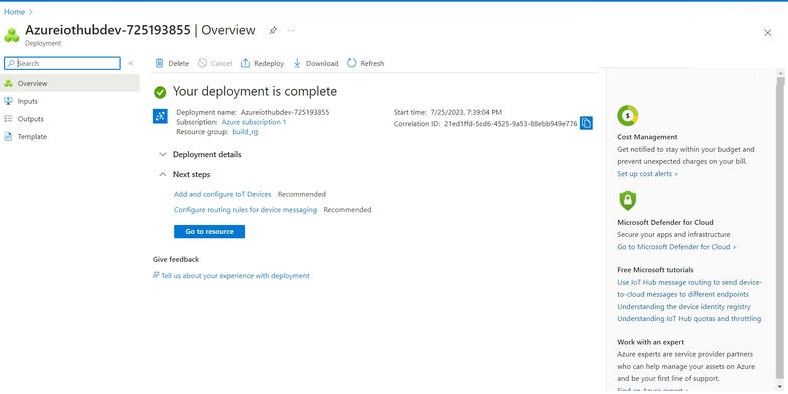The height and width of the screenshot is (394, 788).
Task: Click the Download label in toolbar
Action: (x=322, y=63)
